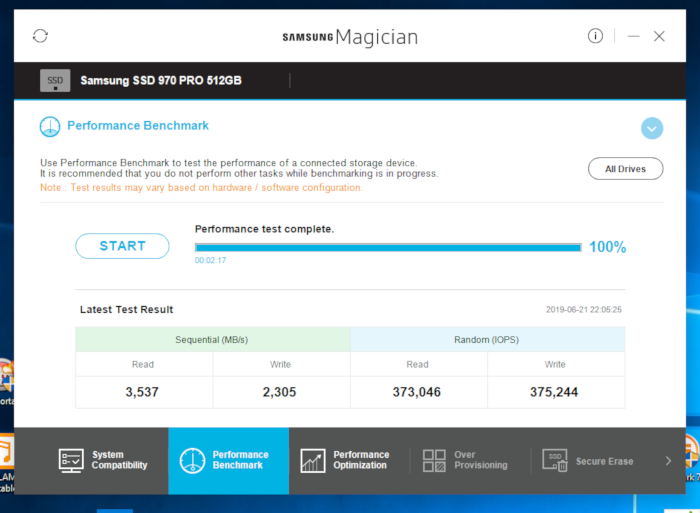Click the Latest Test Result heading
This screenshot has width=700, height=513.
pos(126,309)
